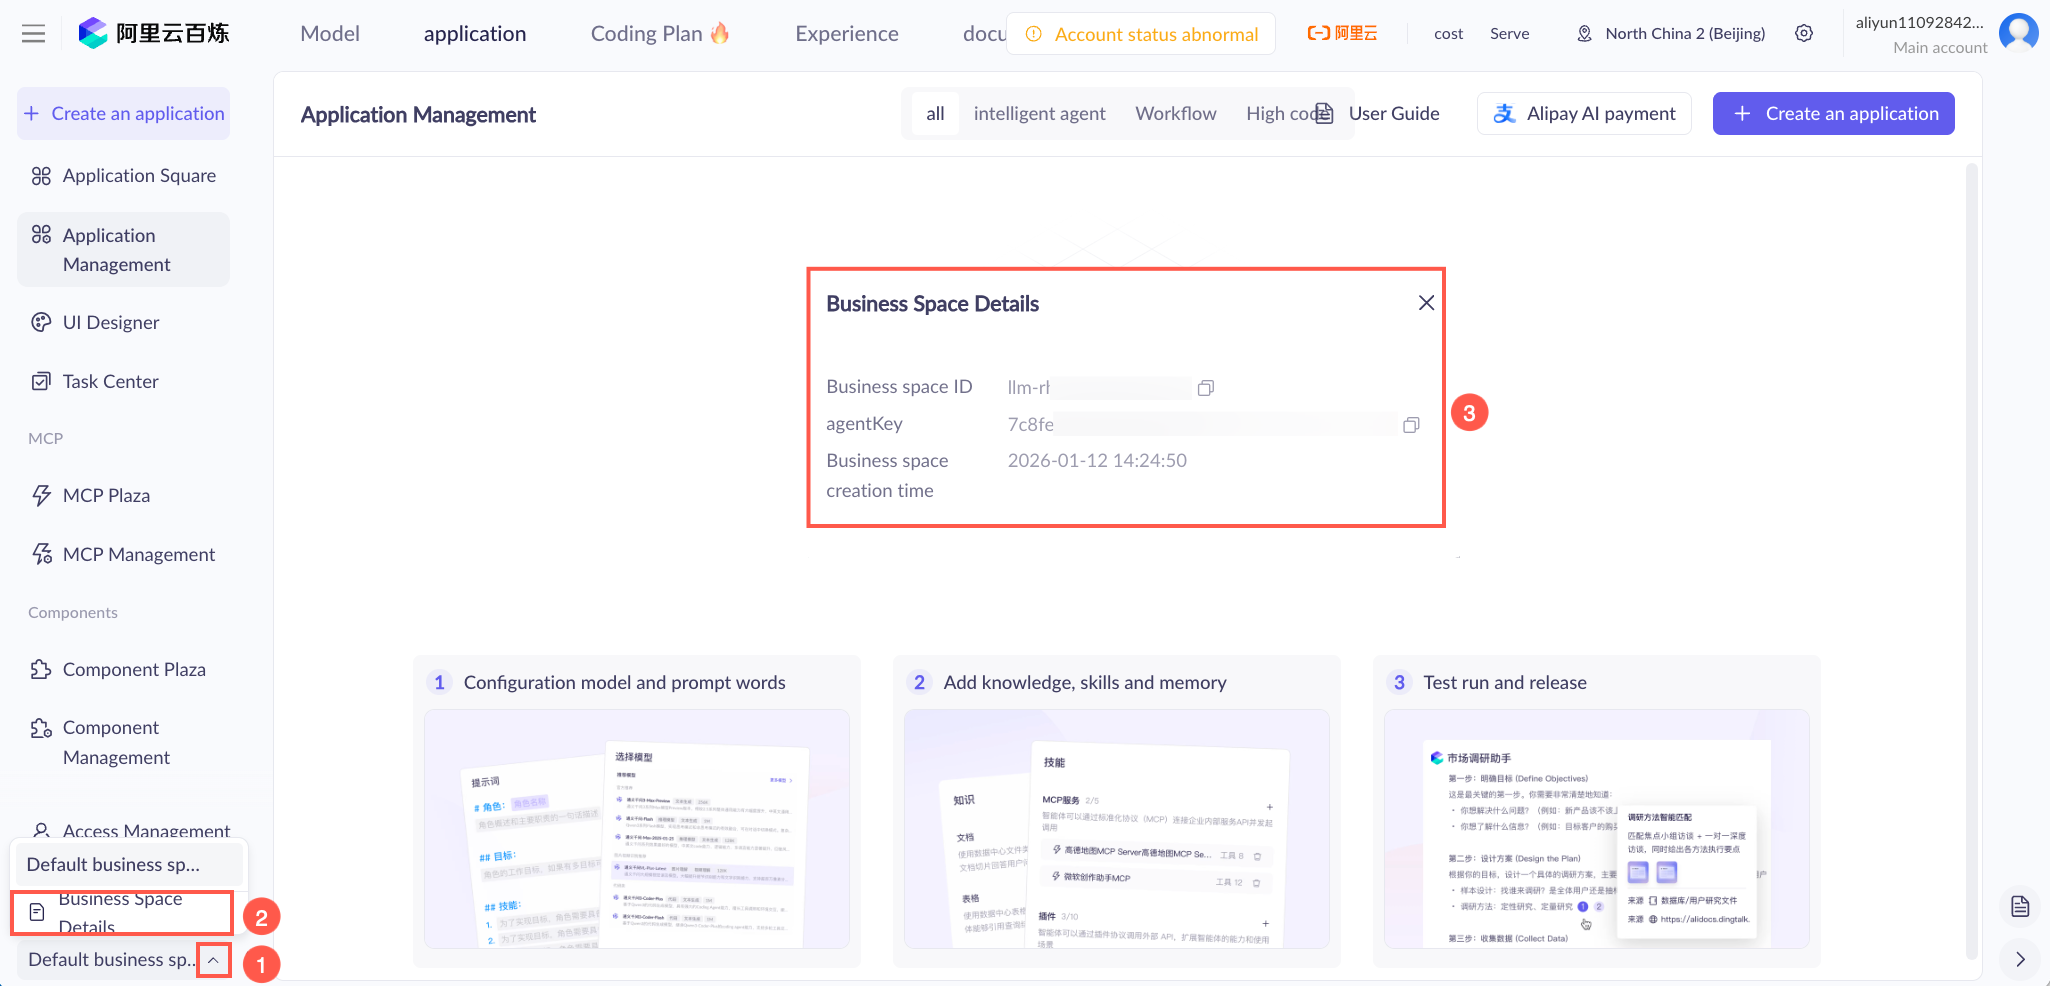Open Coding Plan tab
Screen dimensions: 2050x986
pos(660,34)
